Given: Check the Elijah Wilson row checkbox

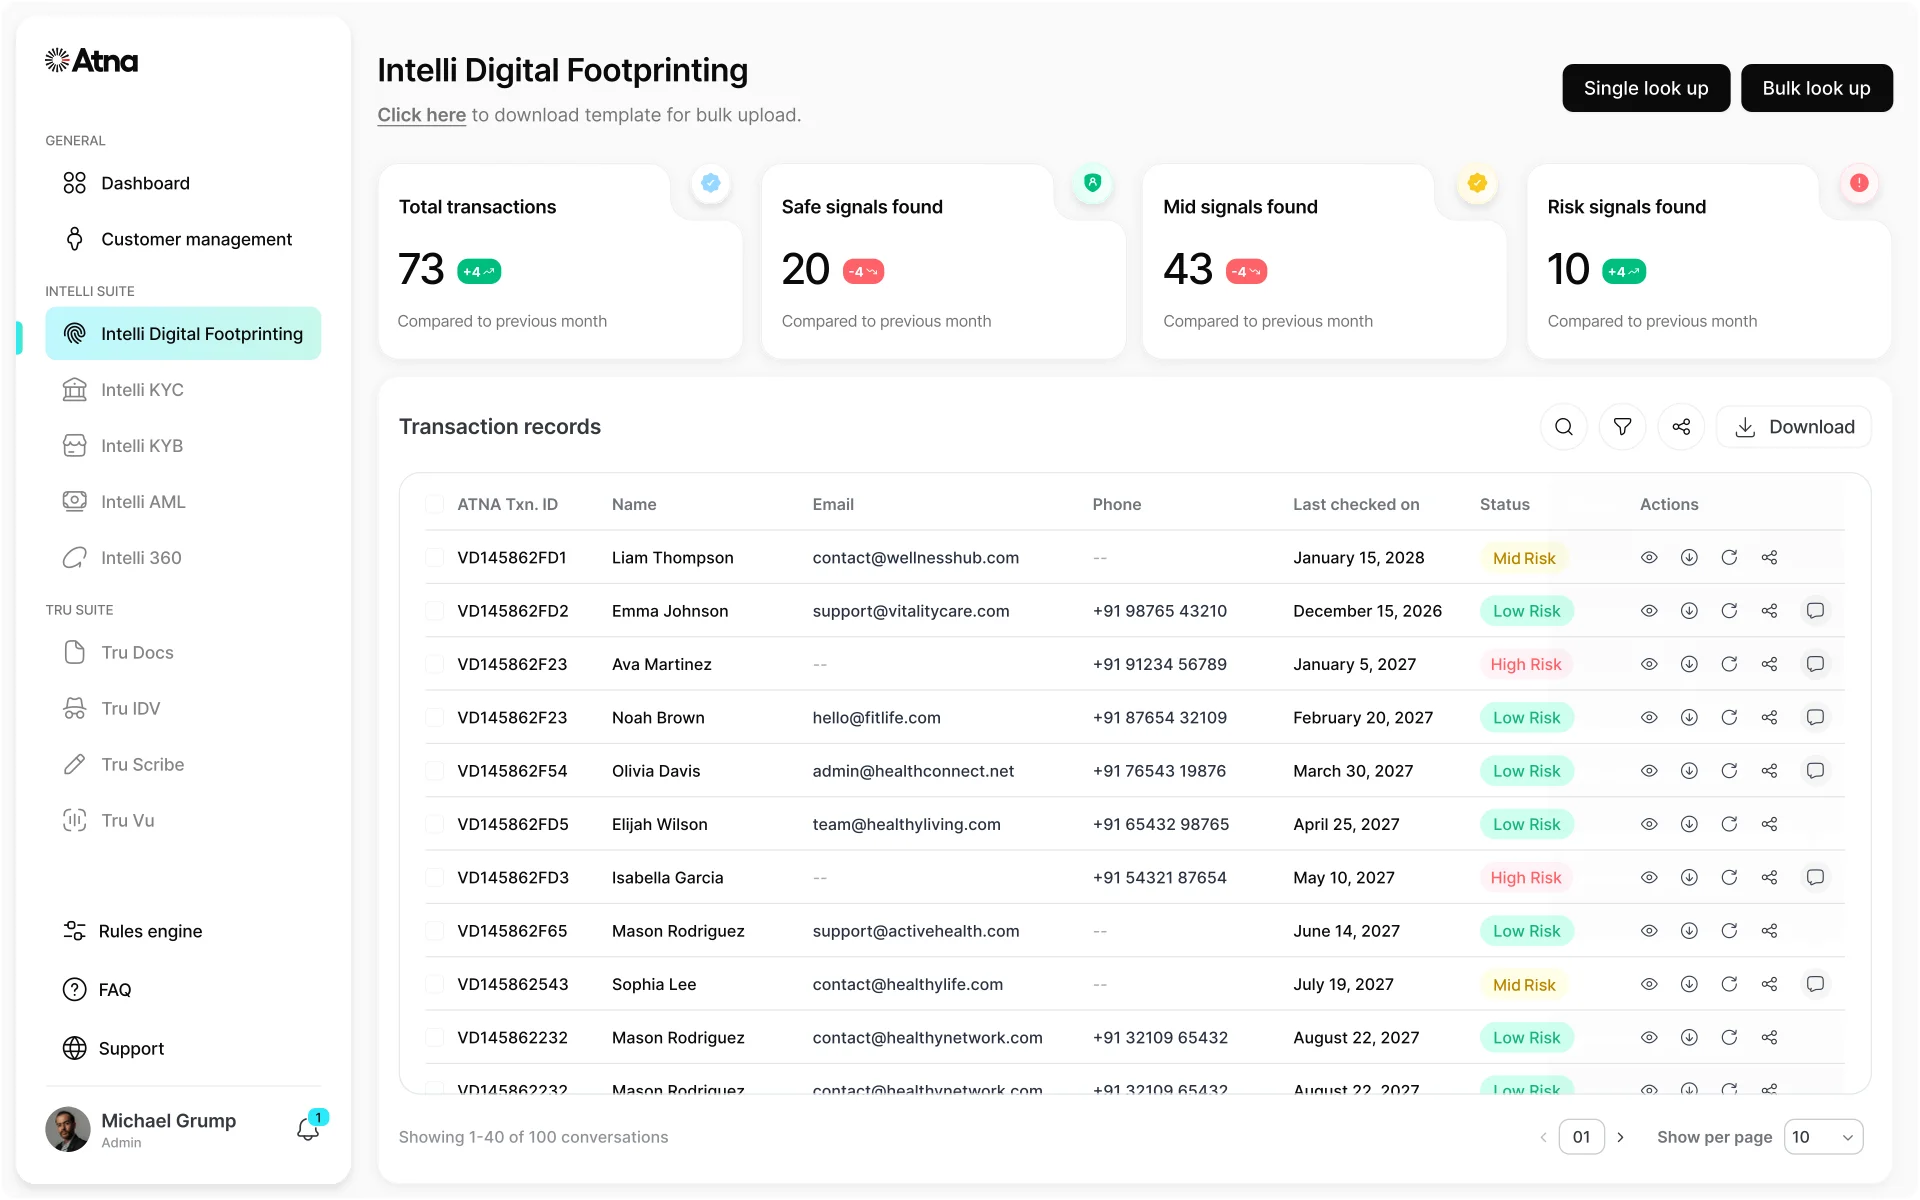Looking at the screenshot, I should tap(434, 824).
